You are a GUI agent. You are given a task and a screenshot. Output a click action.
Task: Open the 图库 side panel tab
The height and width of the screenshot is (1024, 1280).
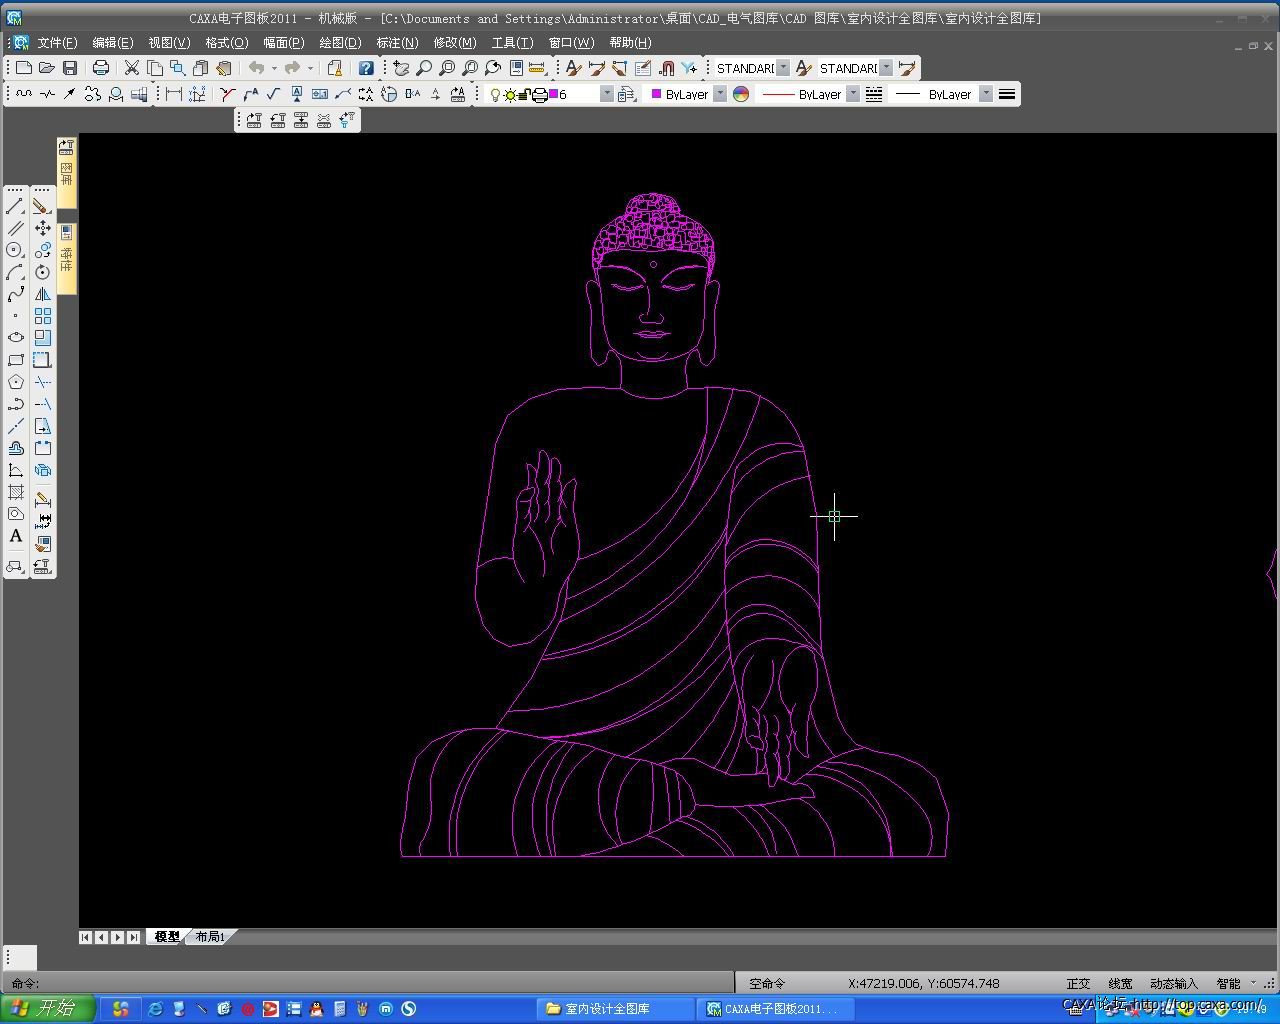(66, 172)
